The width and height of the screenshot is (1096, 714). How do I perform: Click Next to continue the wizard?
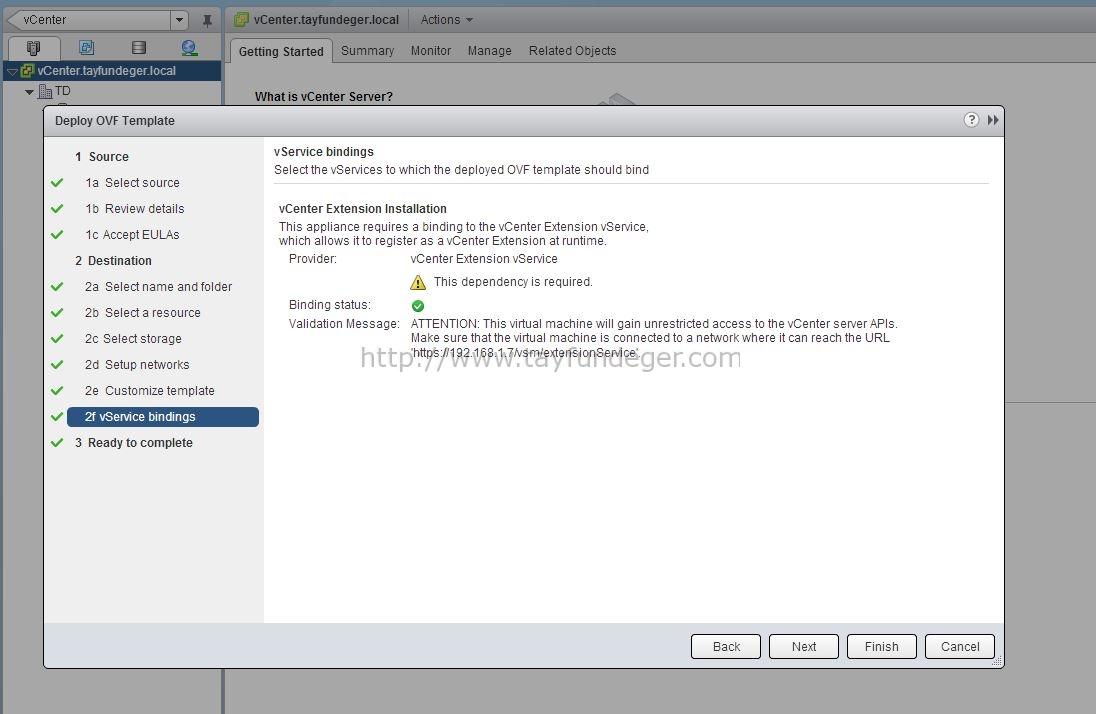pyautogui.click(x=804, y=646)
